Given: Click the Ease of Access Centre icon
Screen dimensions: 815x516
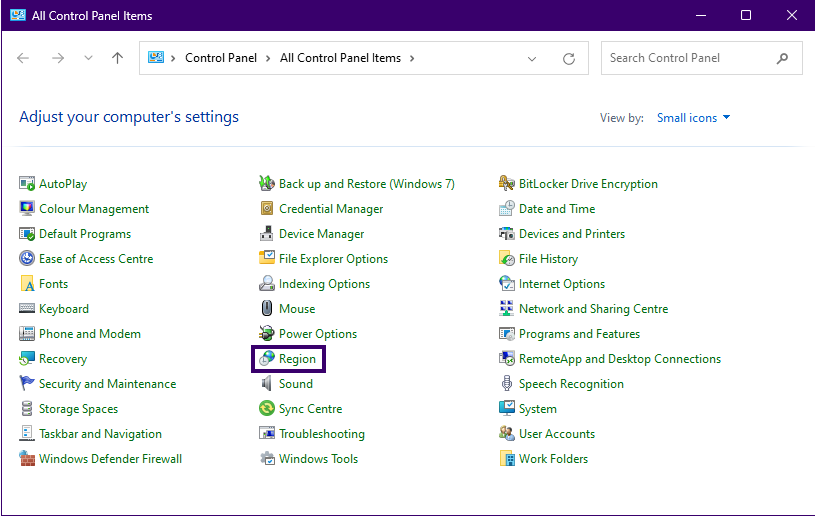Looking at the screenshot, I should pos(27,258).
